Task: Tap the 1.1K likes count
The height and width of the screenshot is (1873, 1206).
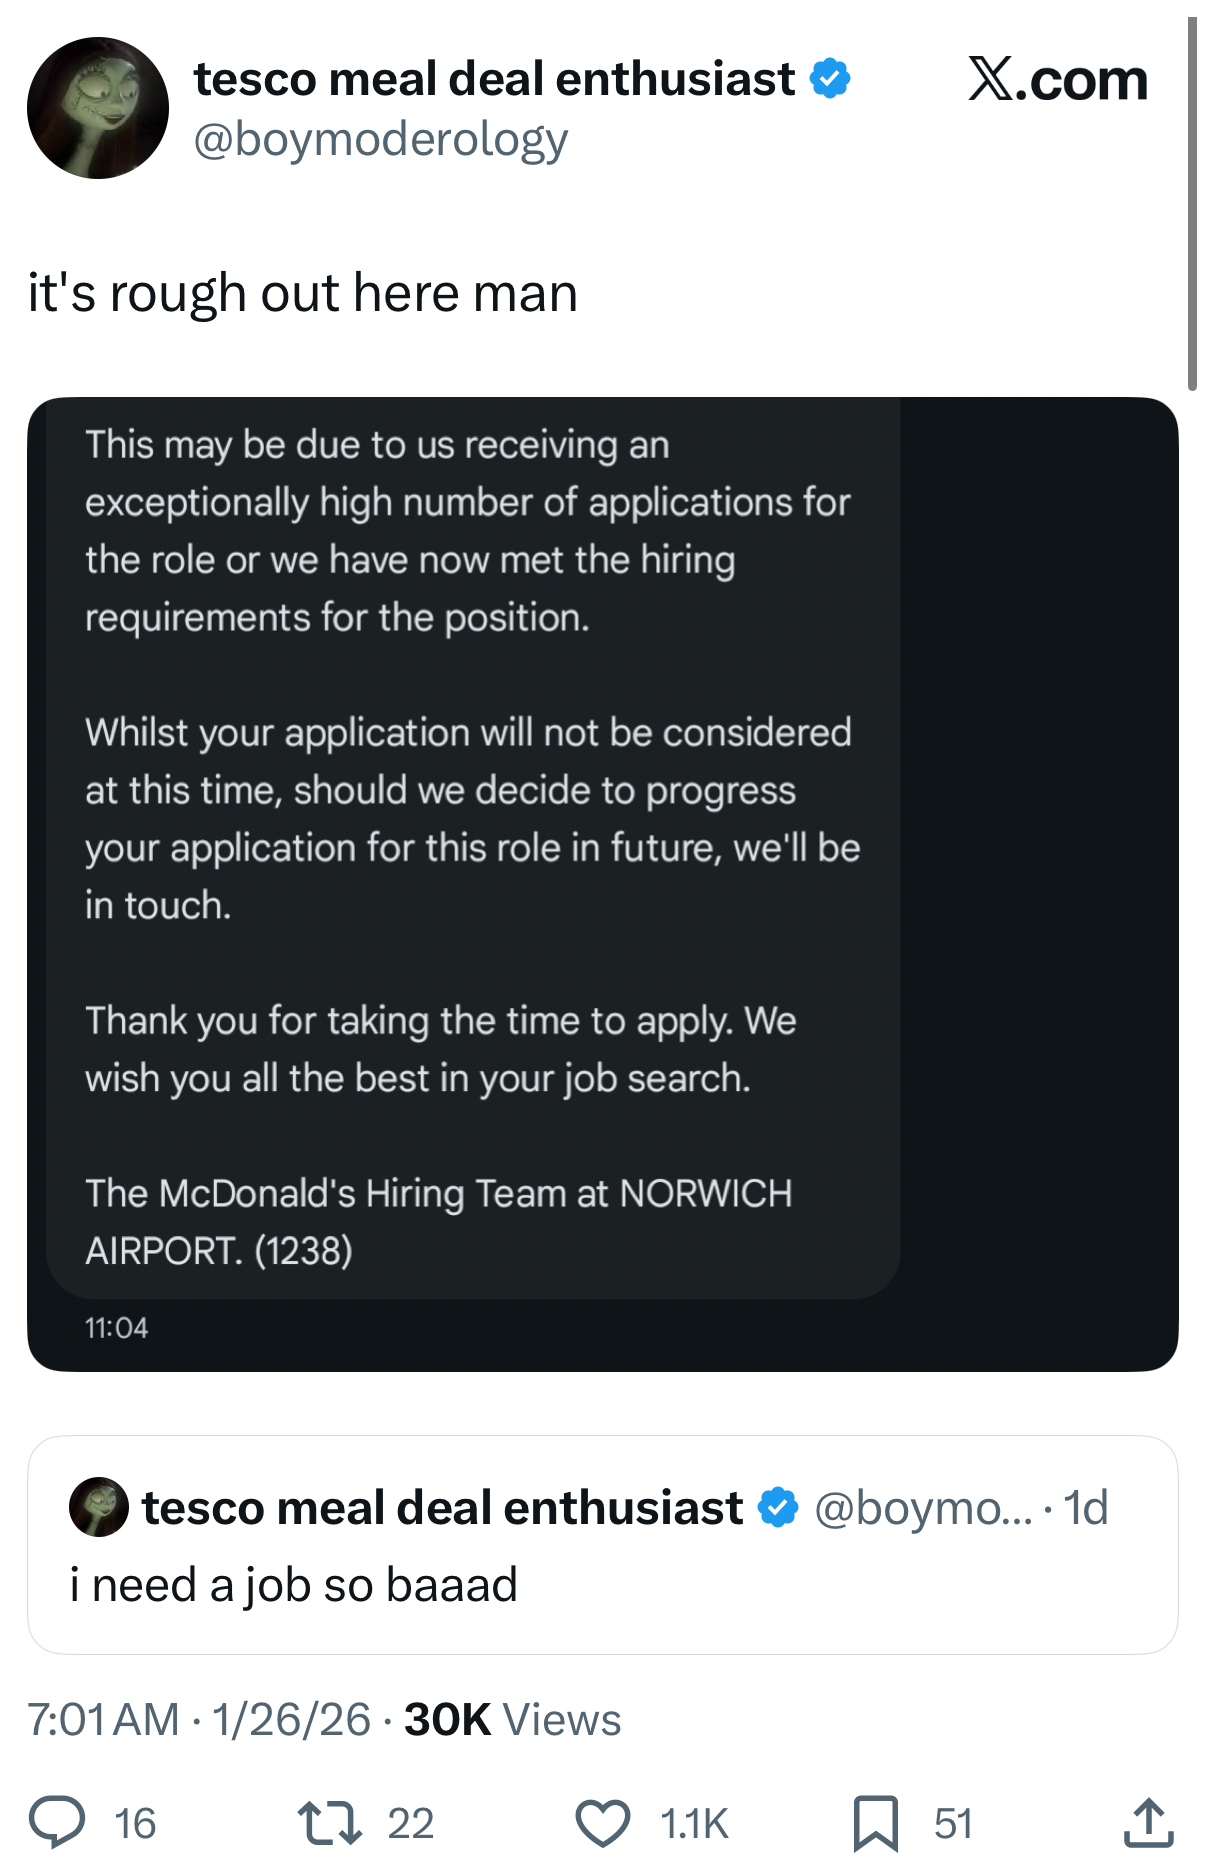Action: [694, 1823]
